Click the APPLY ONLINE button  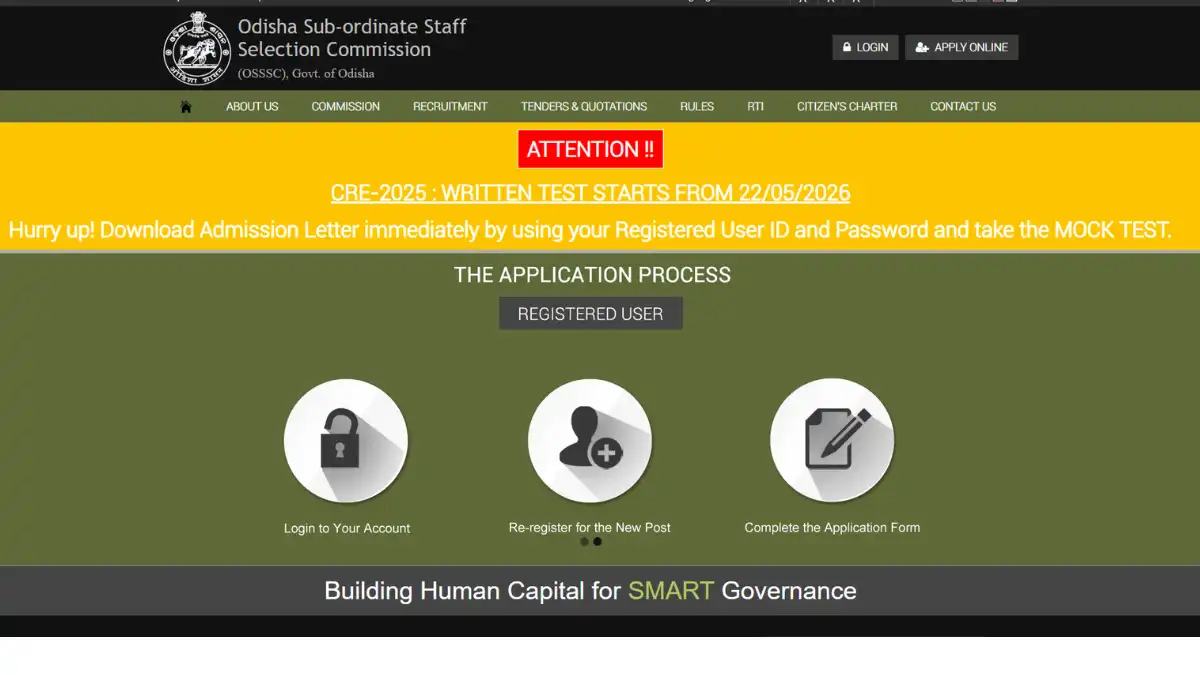click(962, 47)
